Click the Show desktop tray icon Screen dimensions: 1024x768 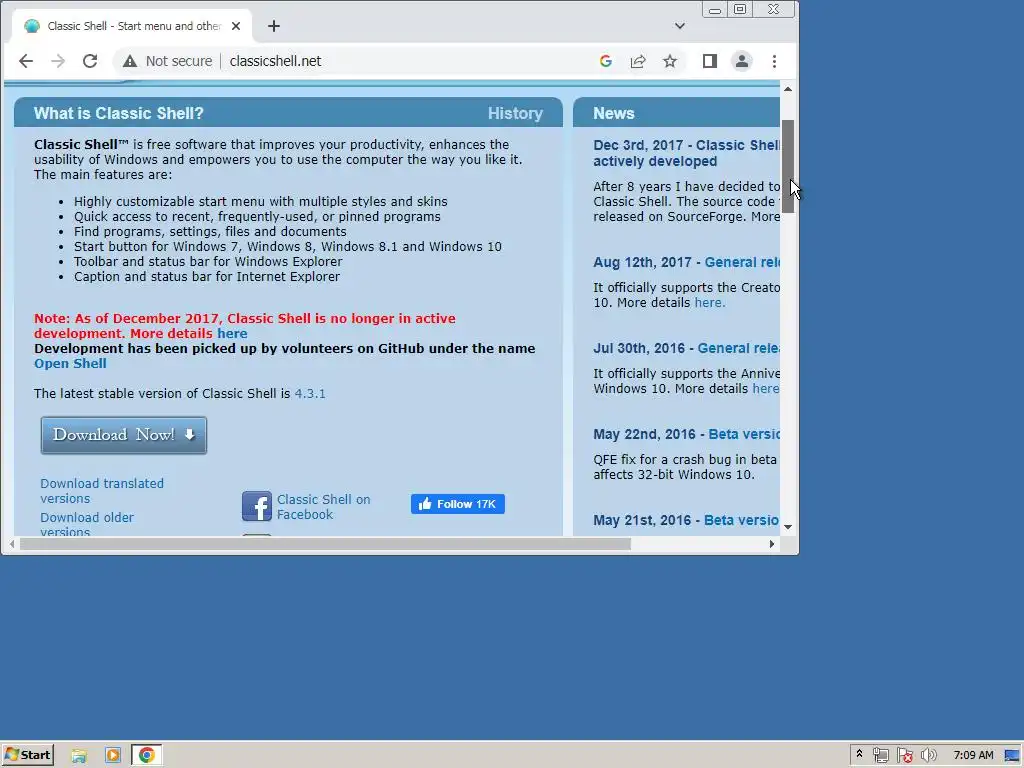point(1013,756)
